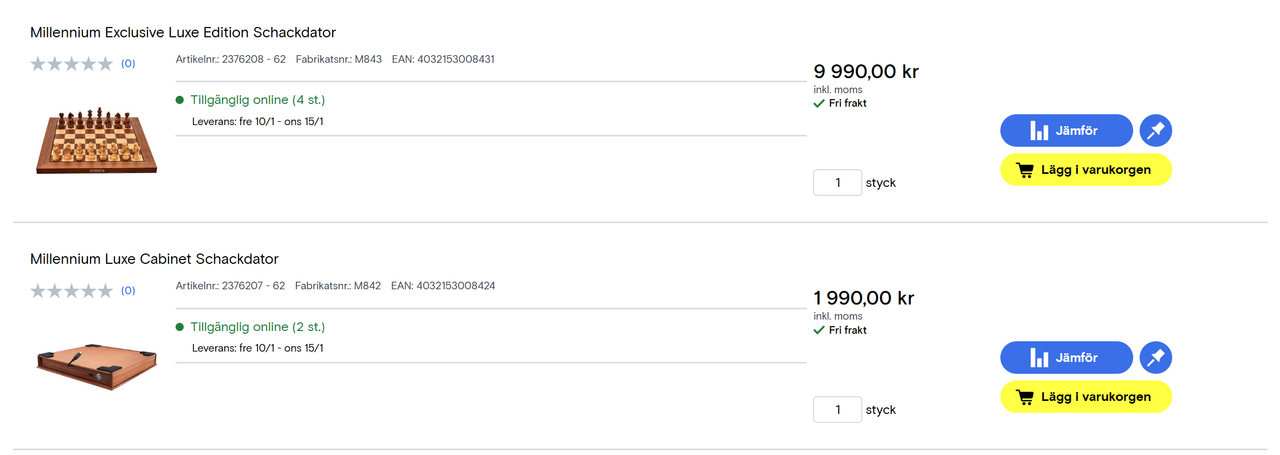The width and height of the screenshot is (1280, 455).
Task: Open review count (0) for Luxe Cabinet
Action: pos(128,291)
